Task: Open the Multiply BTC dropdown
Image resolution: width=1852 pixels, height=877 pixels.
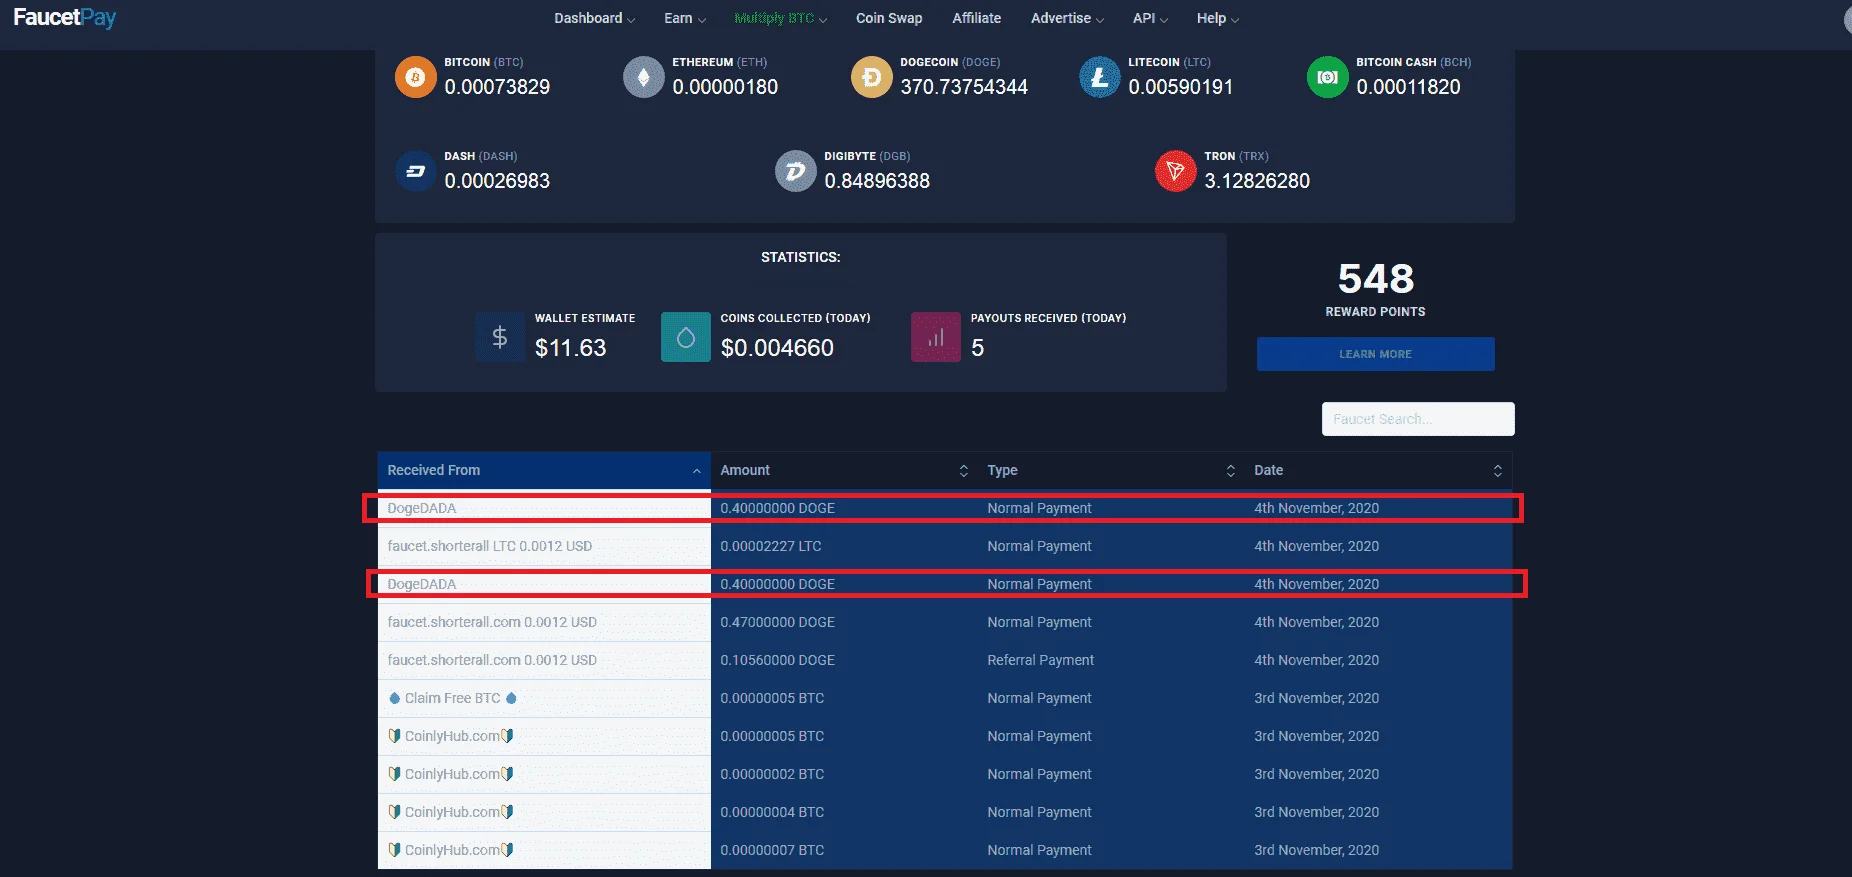Action: click(780, 18)
